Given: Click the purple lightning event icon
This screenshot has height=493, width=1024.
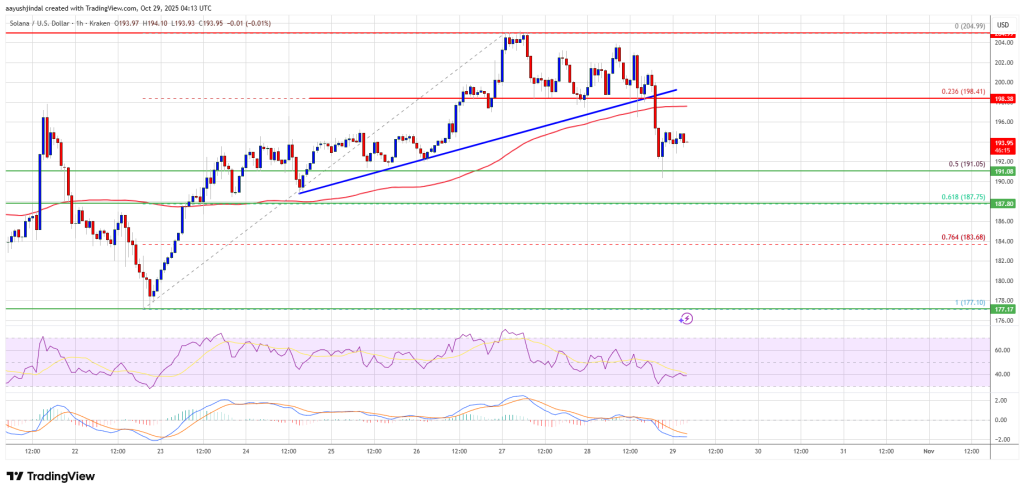Looking at the screenshot, I should (686, 319).
